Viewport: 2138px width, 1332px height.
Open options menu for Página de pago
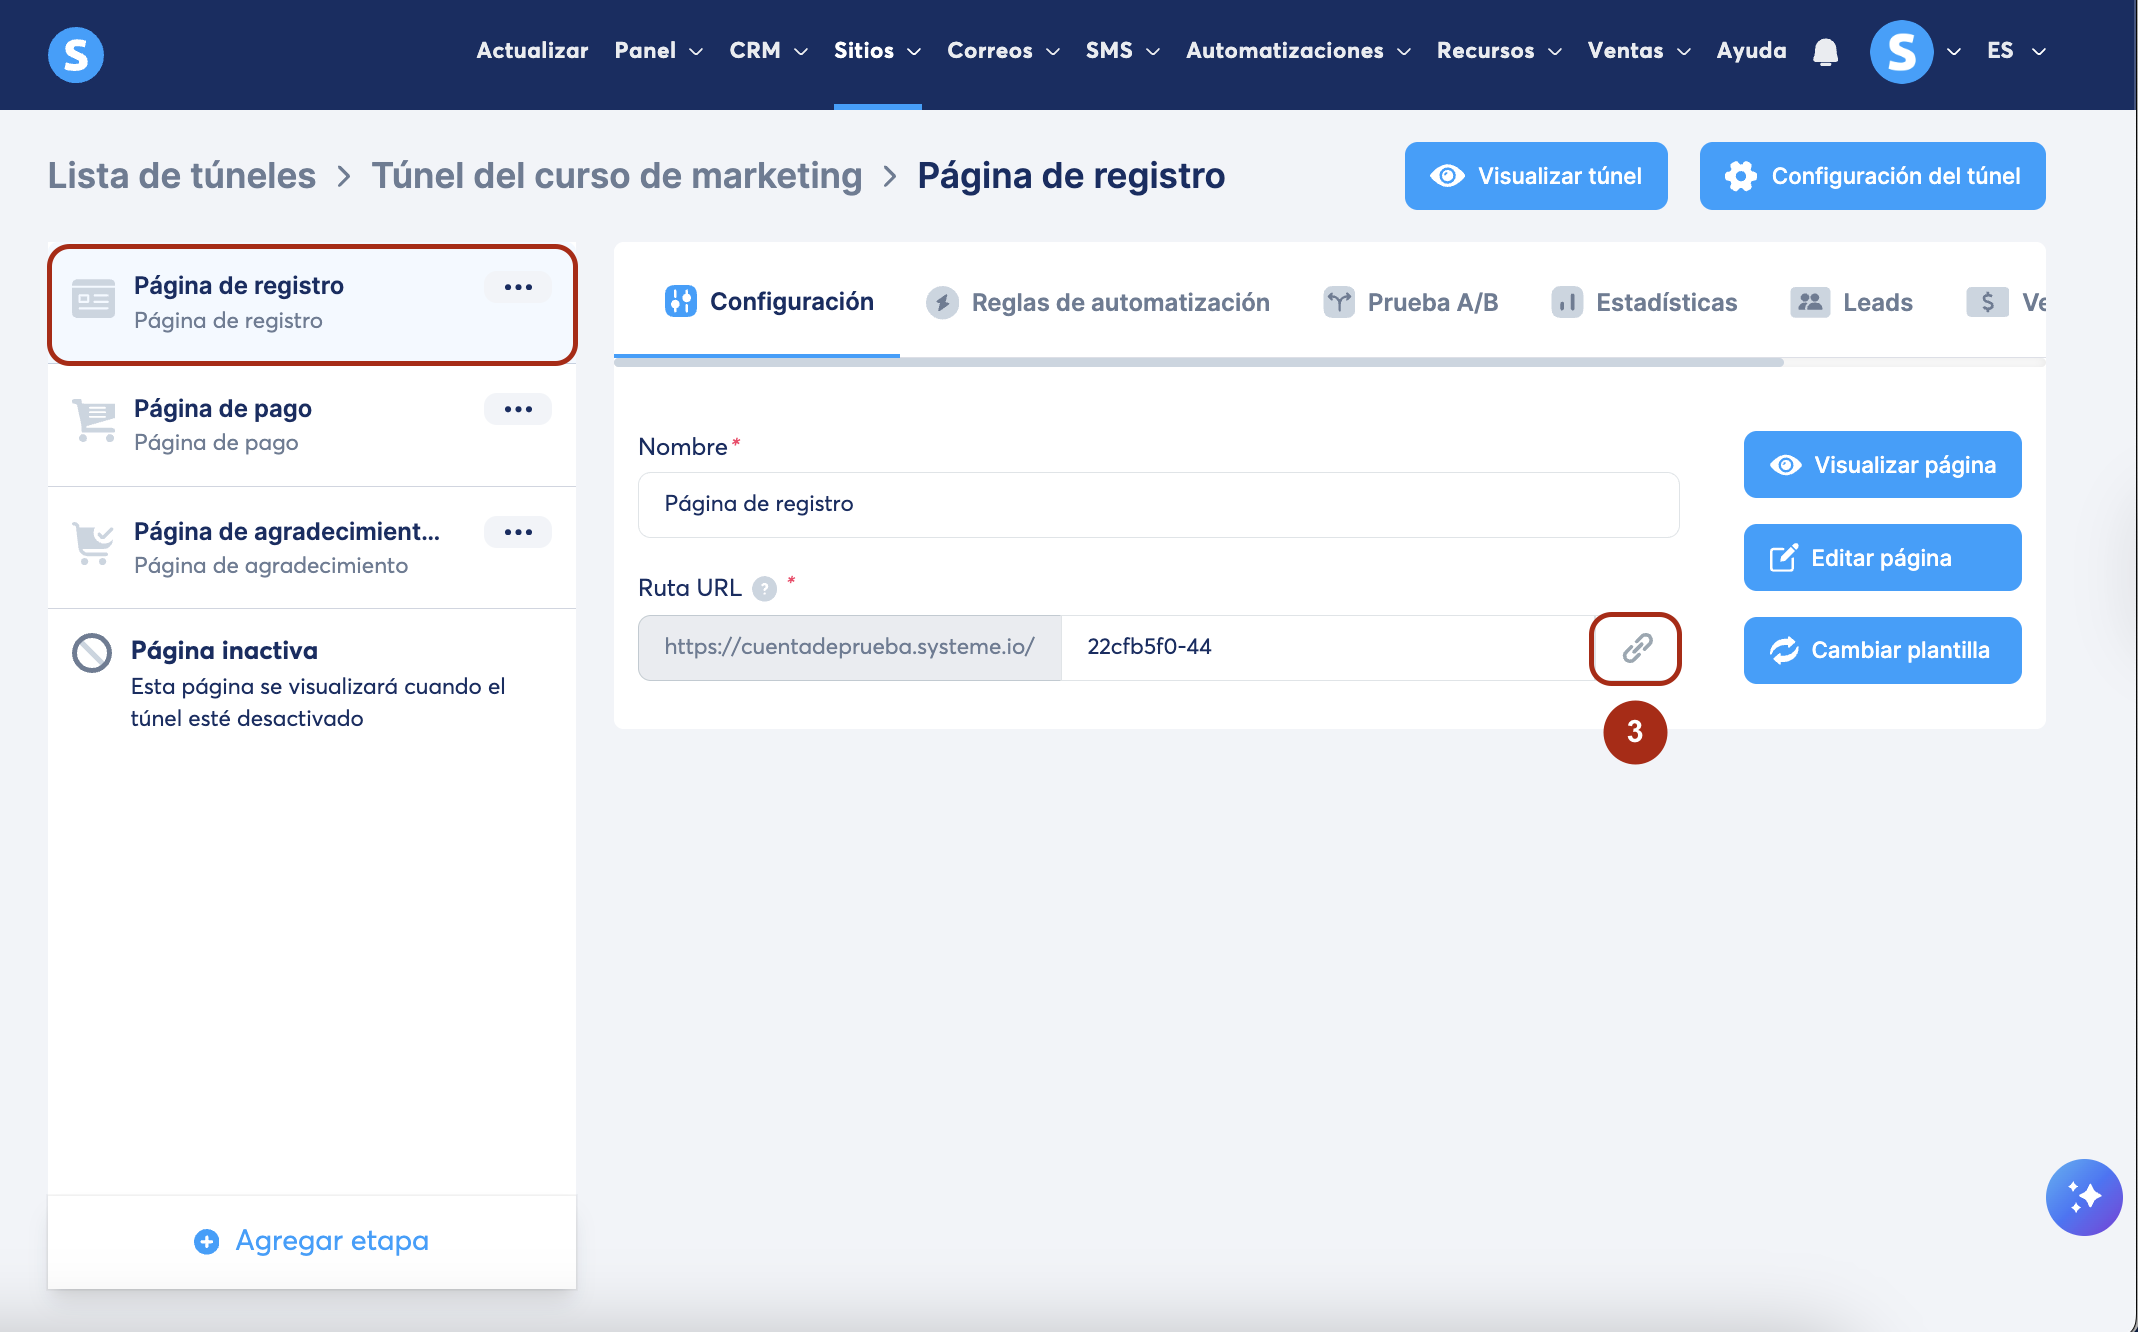pyautogui.click(x=518, y=409)
